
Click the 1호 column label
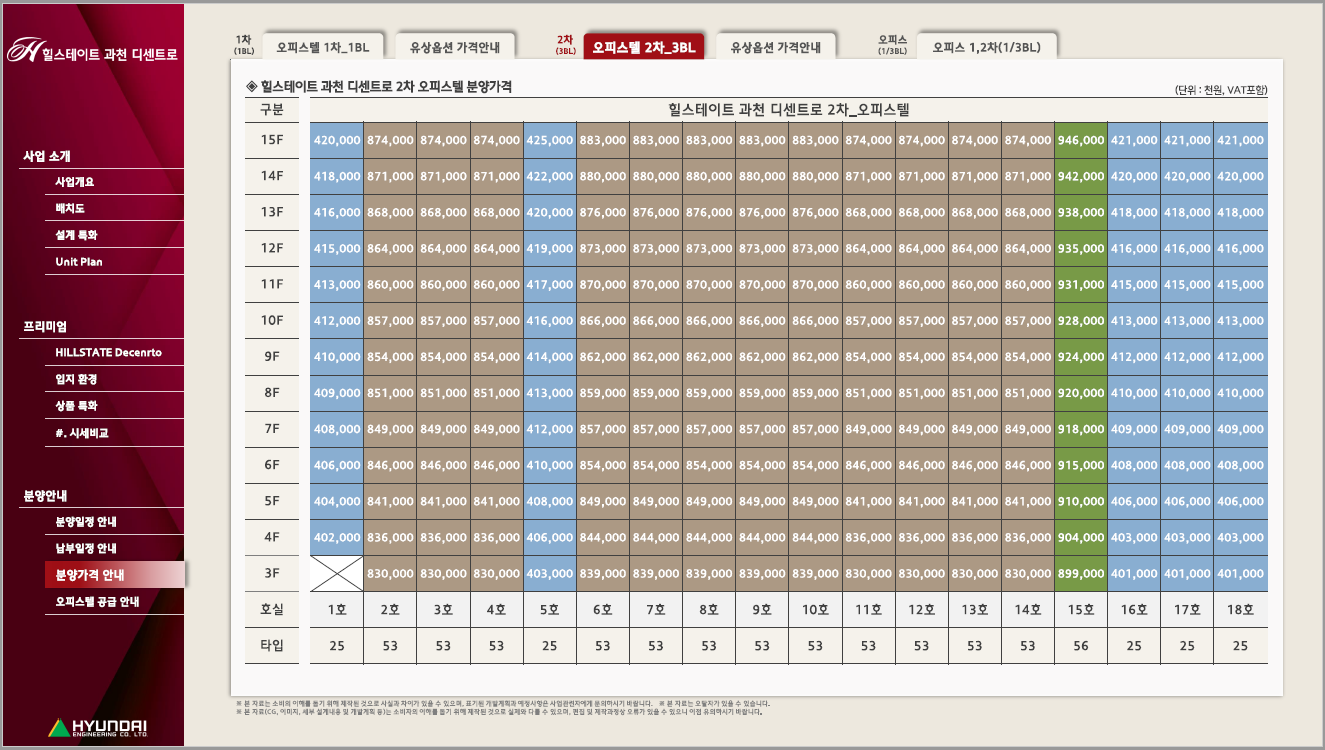[x=337, y=609]
